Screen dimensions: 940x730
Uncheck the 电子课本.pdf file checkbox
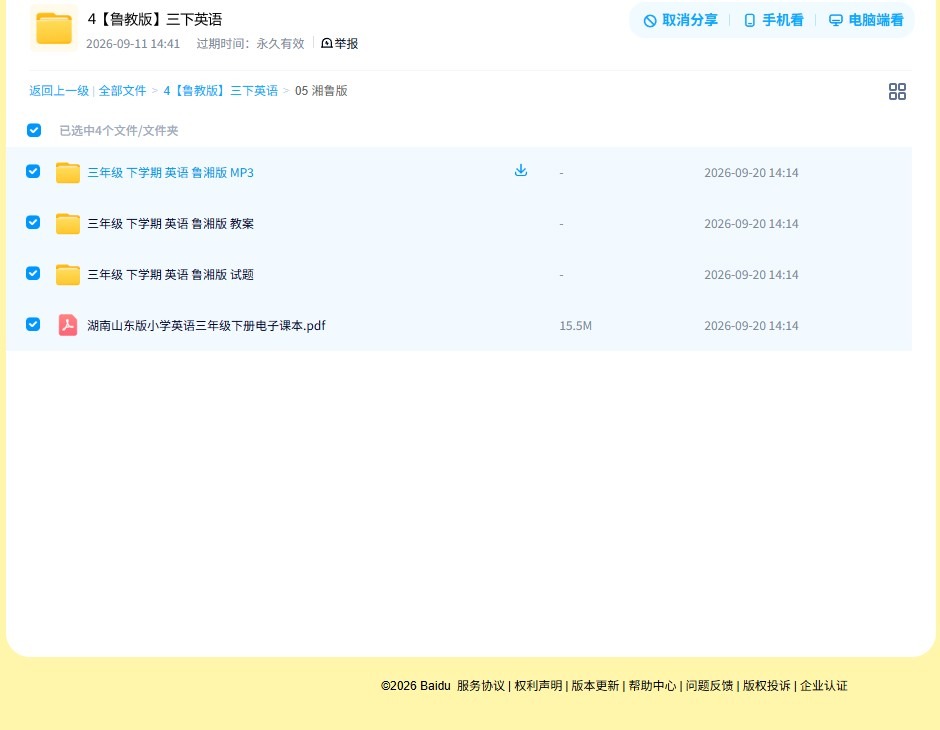tap(33, 324)
